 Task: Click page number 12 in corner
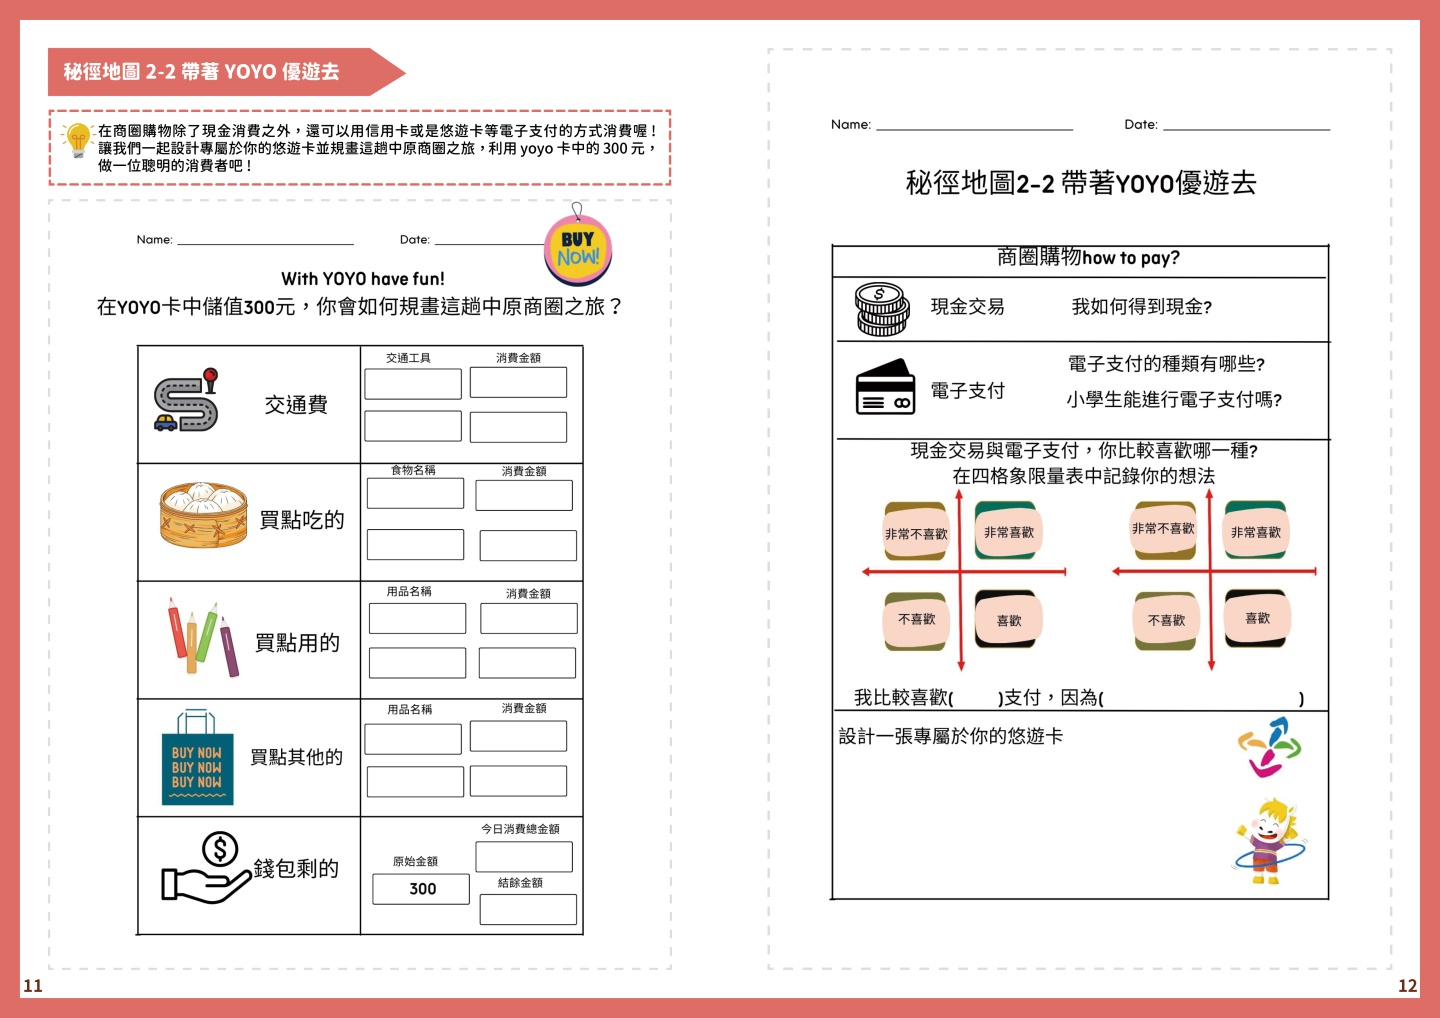[x=1407, y=986]
